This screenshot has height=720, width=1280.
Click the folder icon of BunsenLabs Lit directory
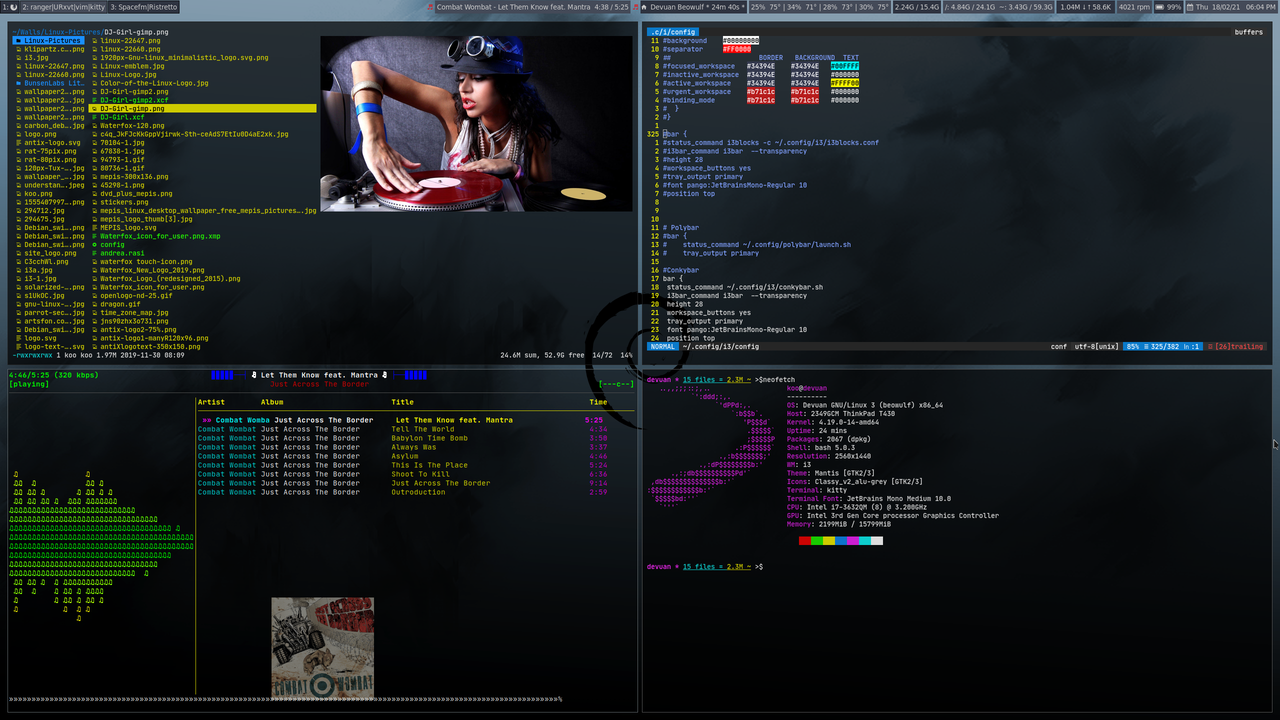tap(18, 83)
